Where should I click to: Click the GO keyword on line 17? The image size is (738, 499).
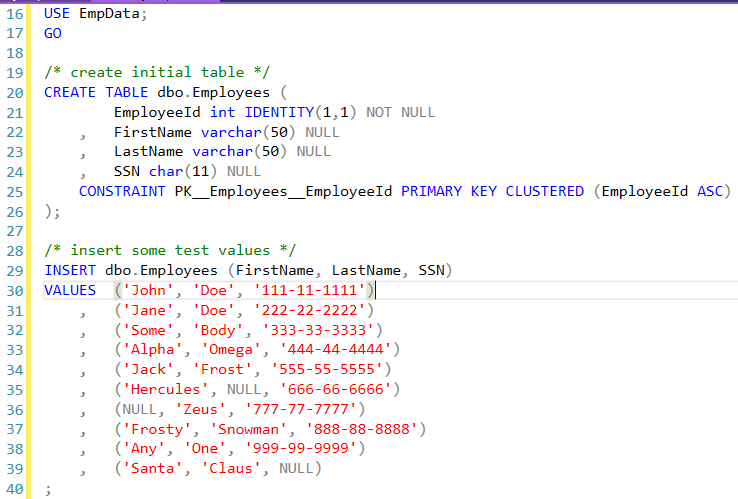(53, 33)
